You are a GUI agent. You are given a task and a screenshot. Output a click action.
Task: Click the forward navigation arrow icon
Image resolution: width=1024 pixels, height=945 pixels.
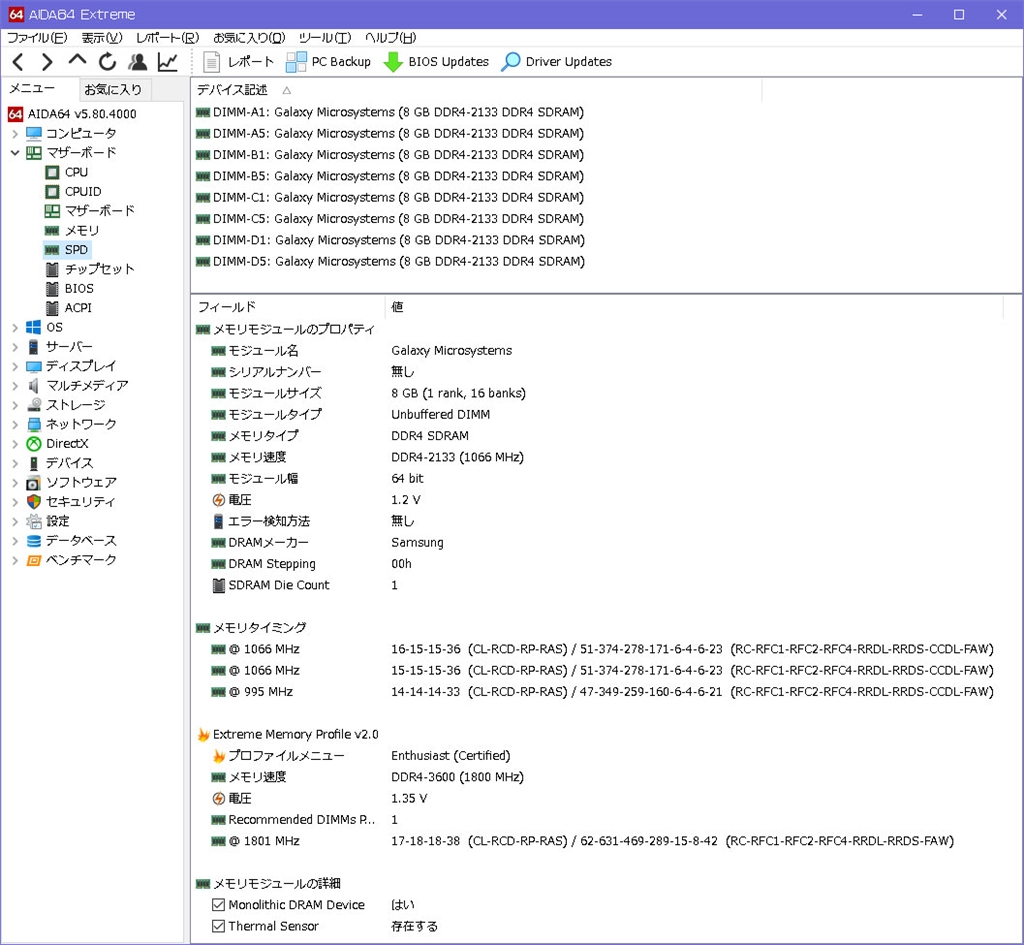tap(47, 62)
